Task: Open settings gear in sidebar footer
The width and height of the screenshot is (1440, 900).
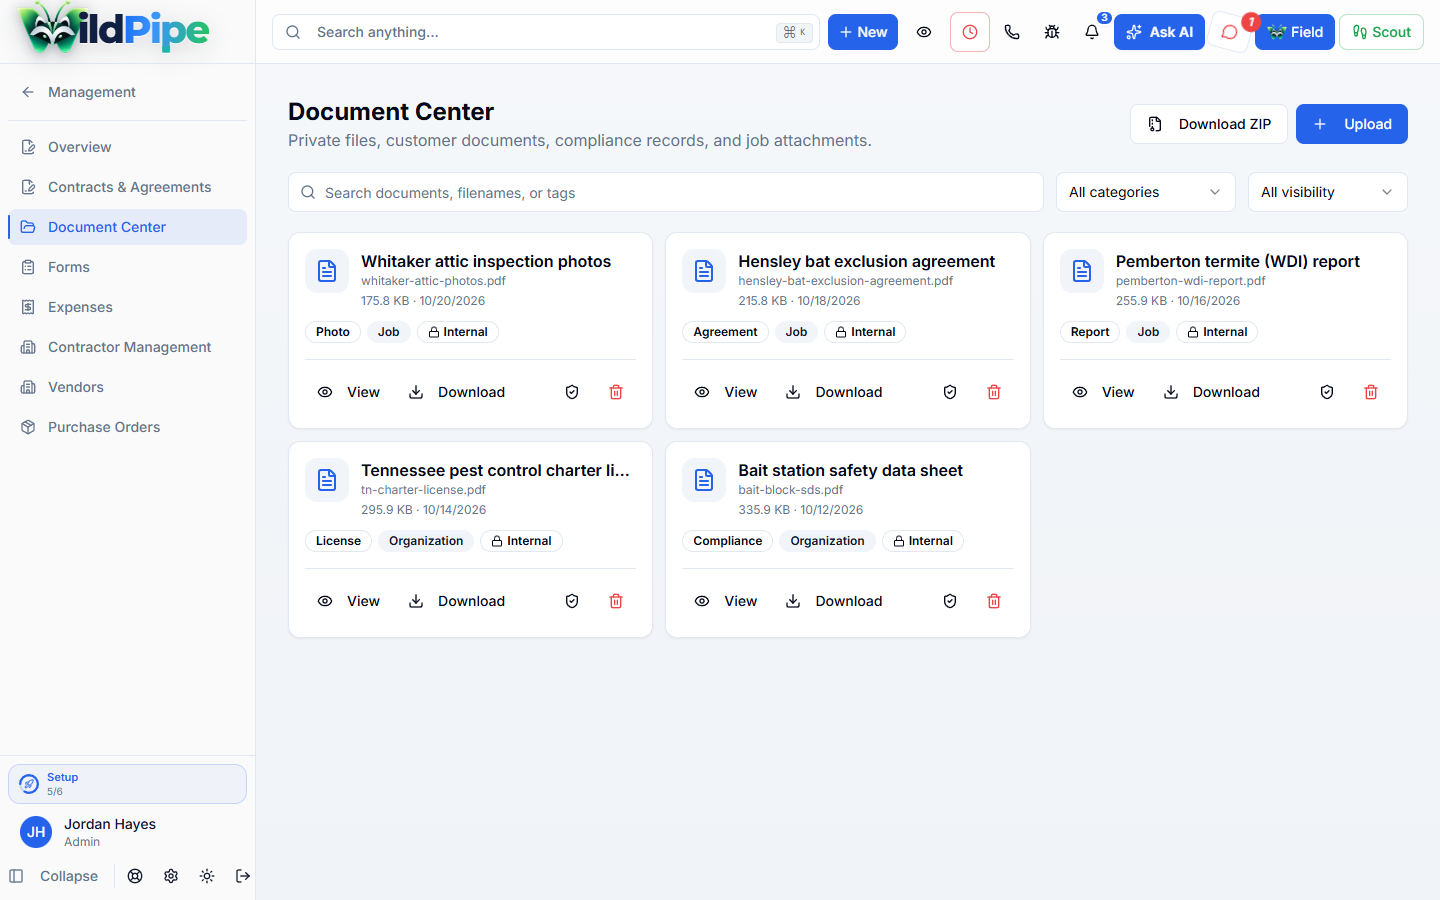Action: (171, 876)
